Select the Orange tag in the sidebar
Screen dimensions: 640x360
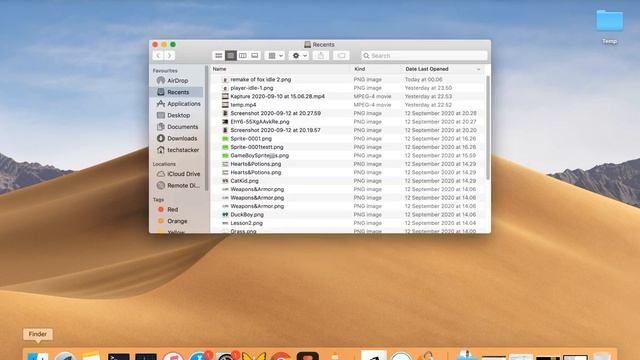(x=172, y=221)
